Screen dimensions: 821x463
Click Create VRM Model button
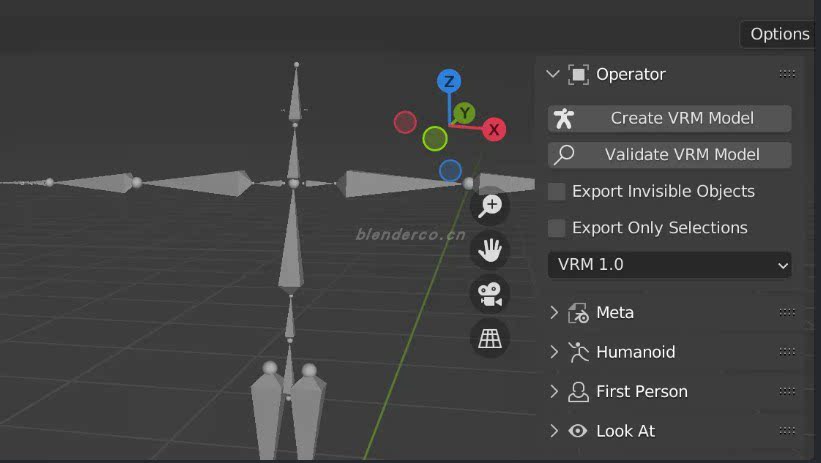point(670,118)
